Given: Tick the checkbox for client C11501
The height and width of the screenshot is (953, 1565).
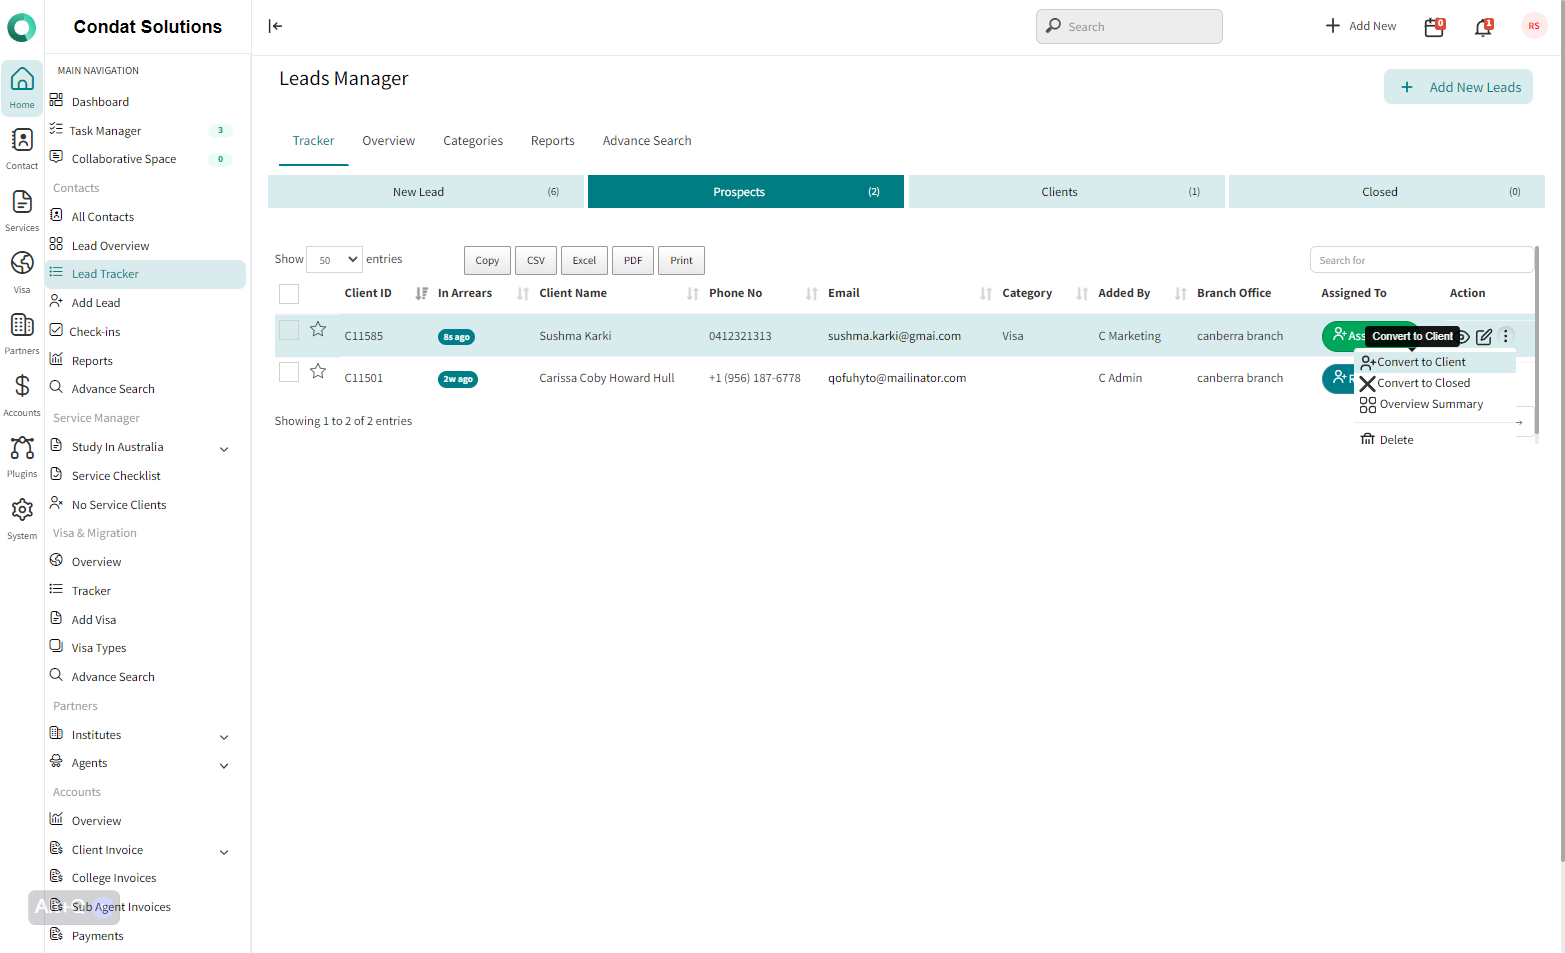Looking at the screenshot, I should 289,372.
